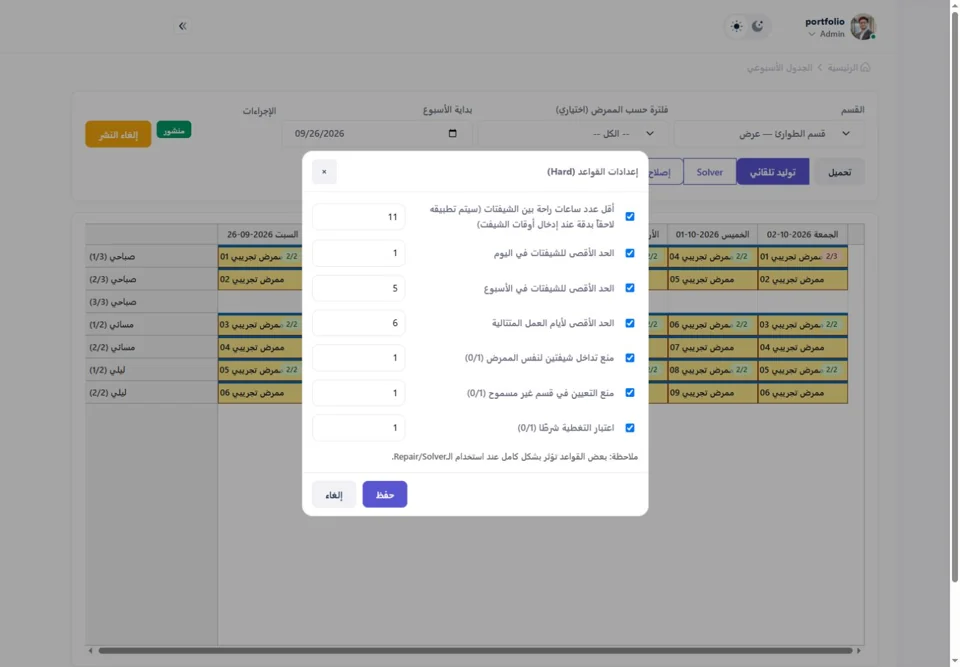The image size is (960, 667).
Task: Toggle coverage as condition checkbox
Action: (x=630, y=428)
